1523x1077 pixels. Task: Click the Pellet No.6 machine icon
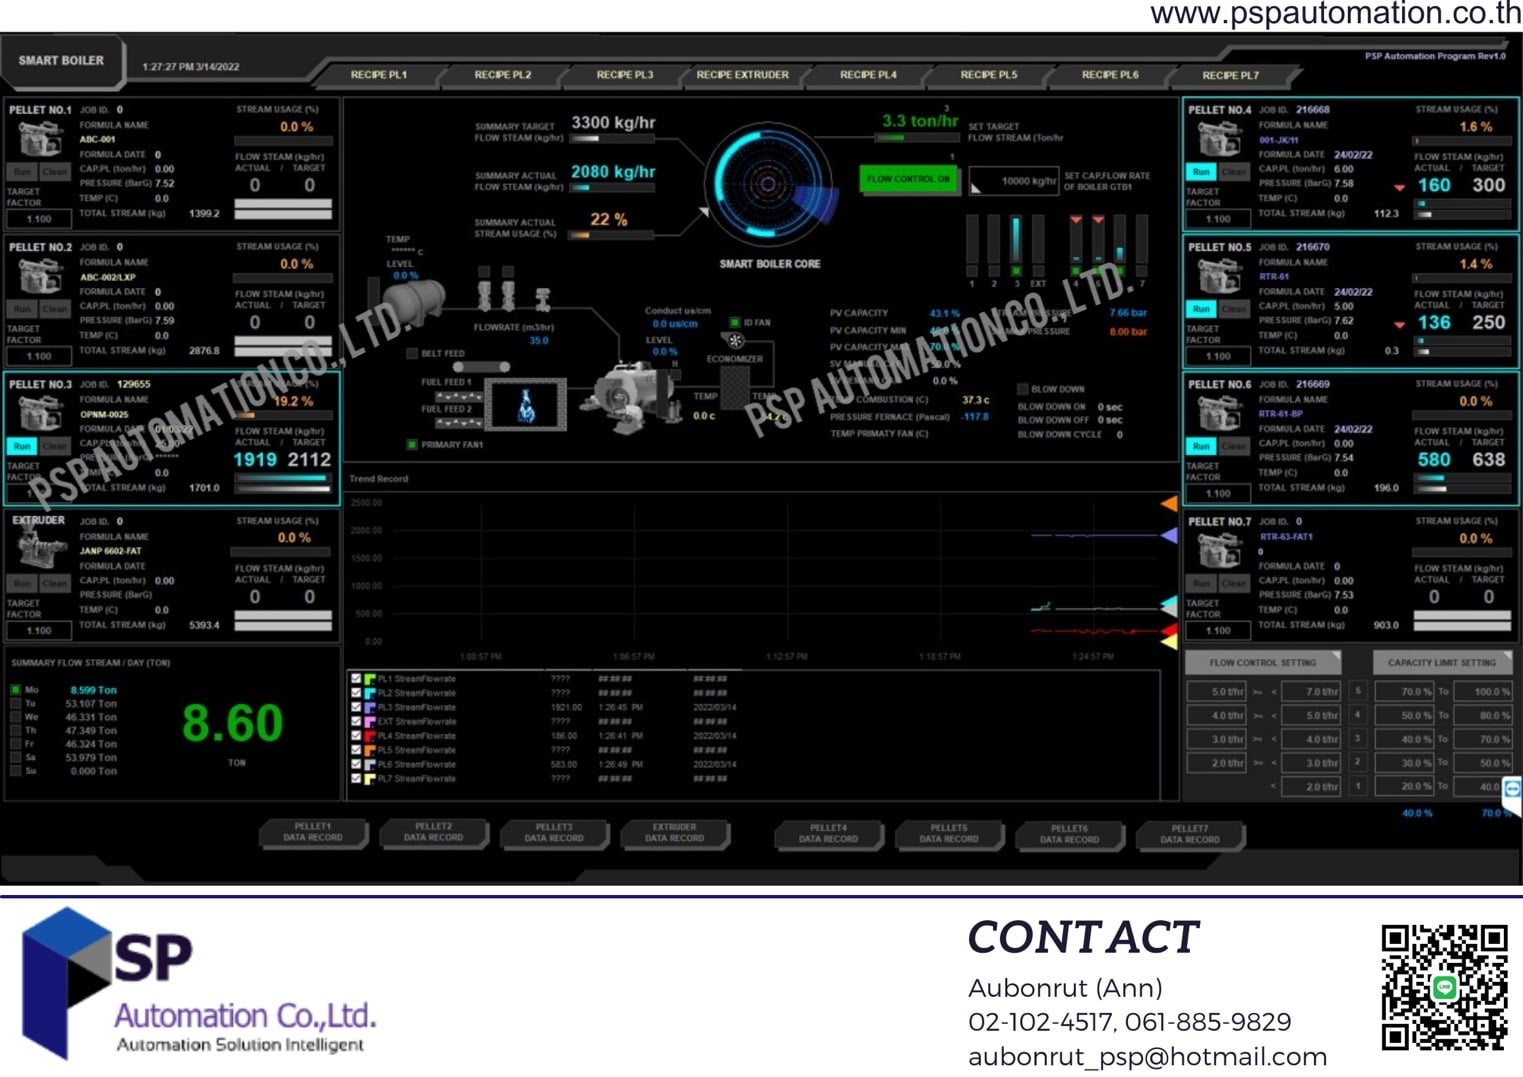tap(1219, 413)
